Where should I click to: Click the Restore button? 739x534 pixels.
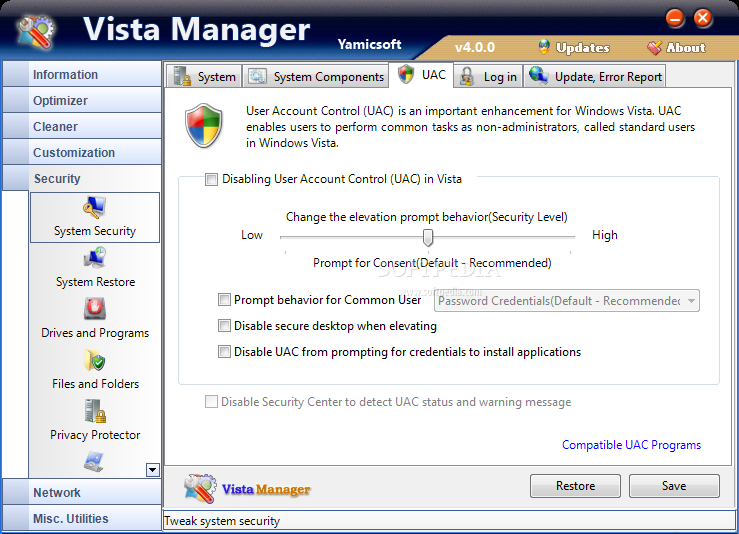click(x=575, y=486)
